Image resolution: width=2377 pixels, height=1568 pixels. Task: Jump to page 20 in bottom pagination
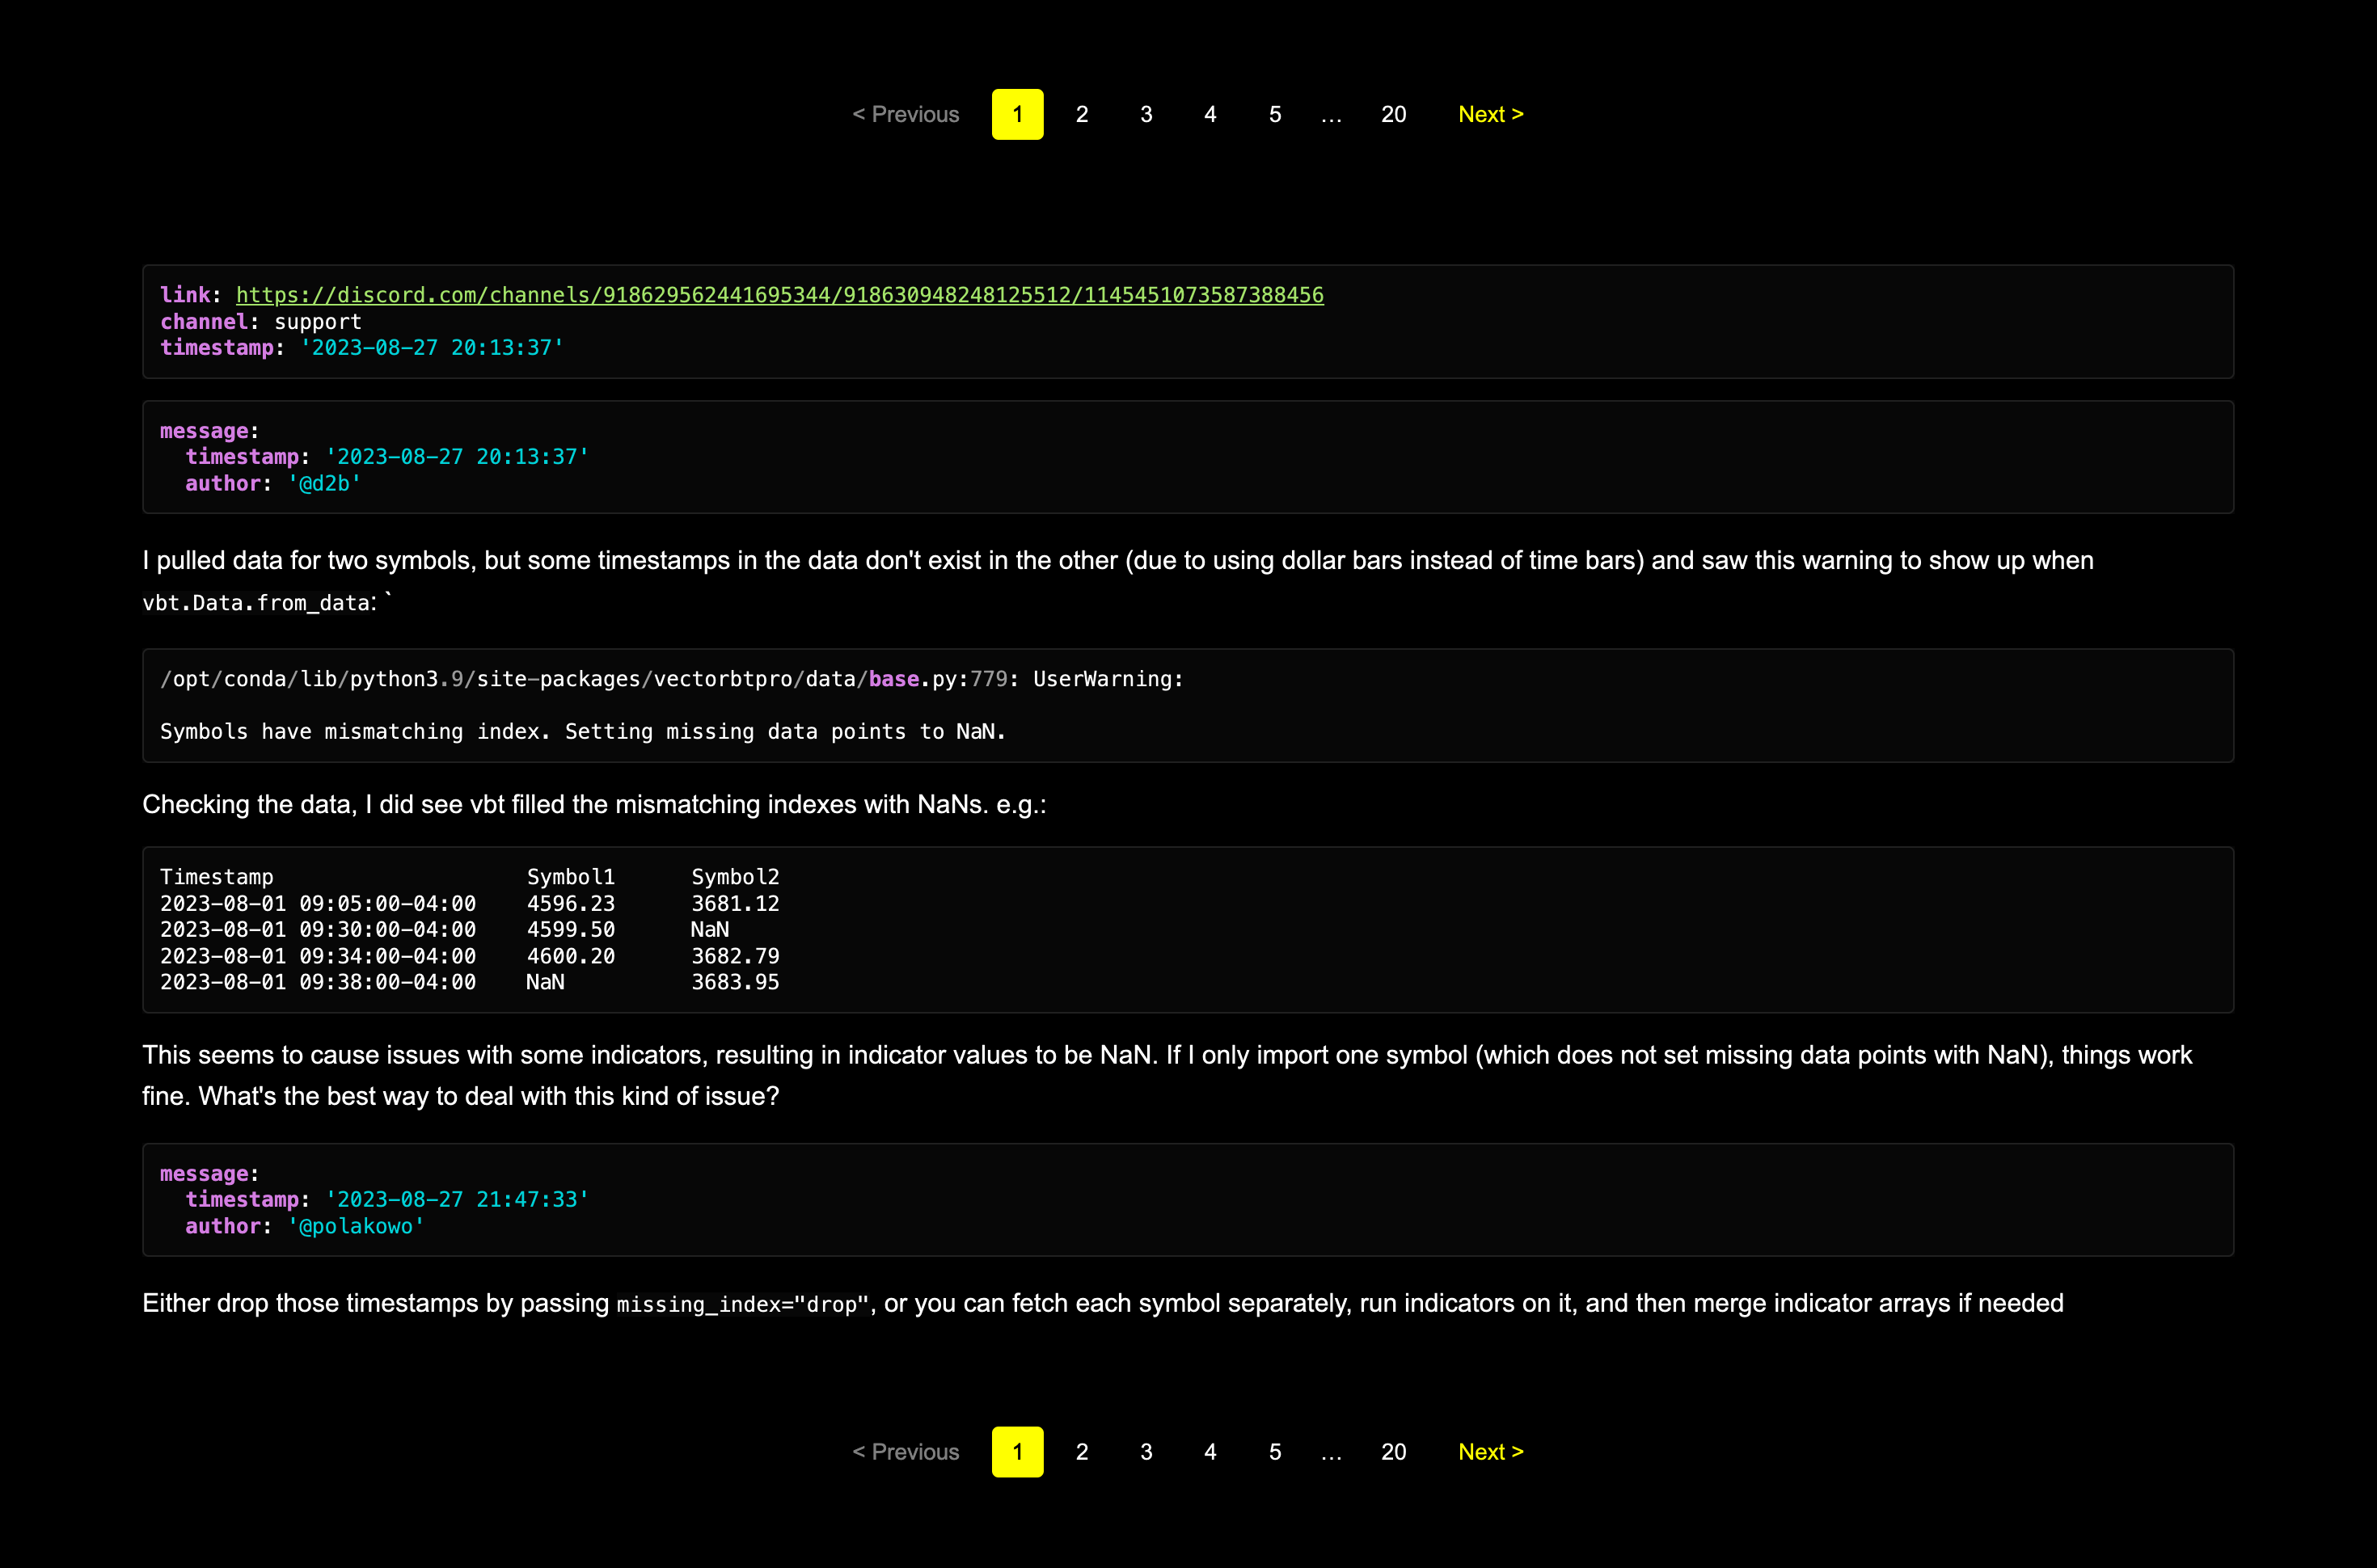point(1393,1451)
